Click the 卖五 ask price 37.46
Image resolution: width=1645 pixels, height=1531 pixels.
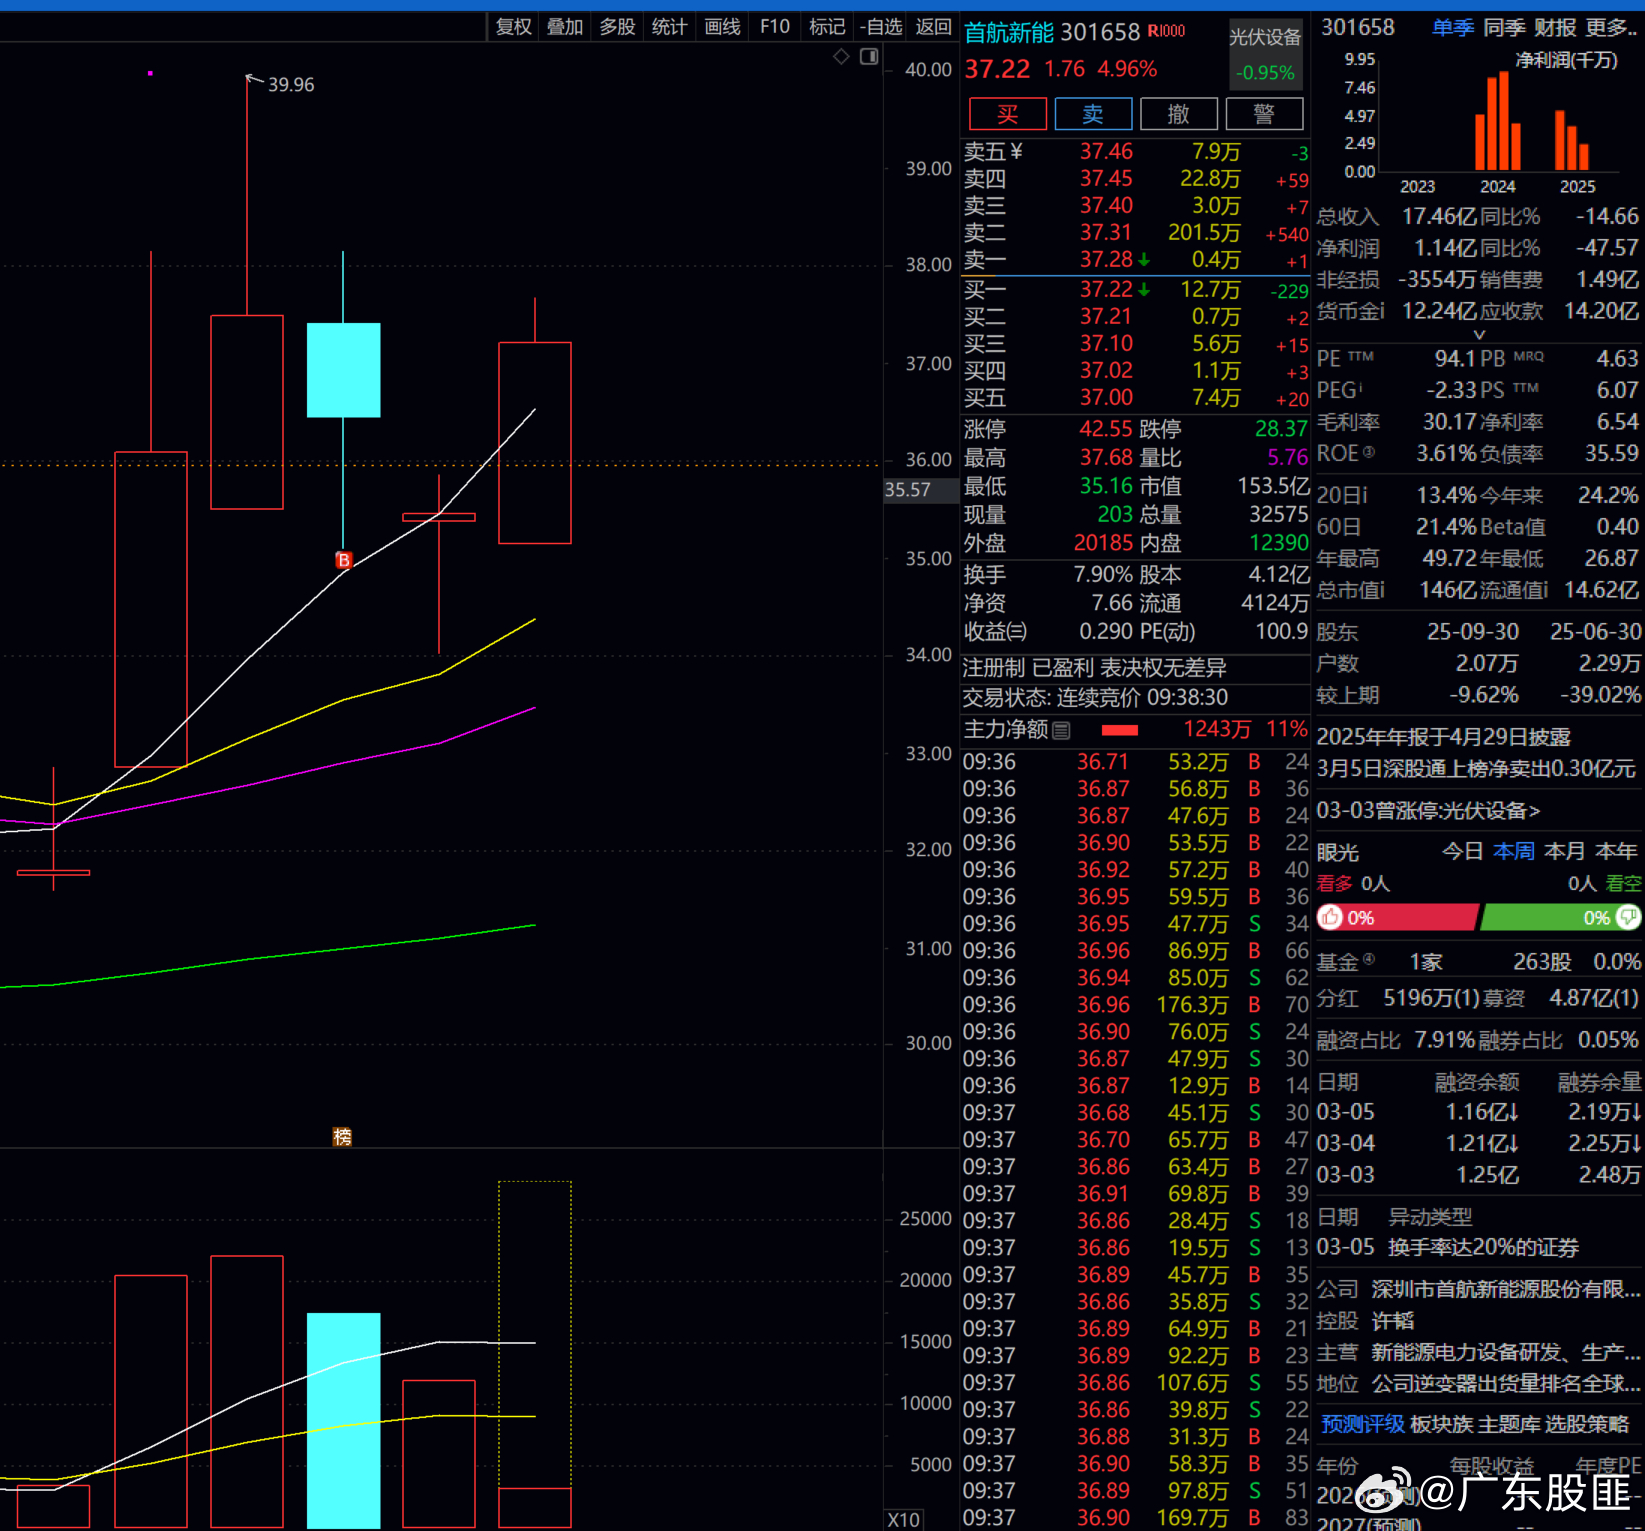(x=1106, y=152)
